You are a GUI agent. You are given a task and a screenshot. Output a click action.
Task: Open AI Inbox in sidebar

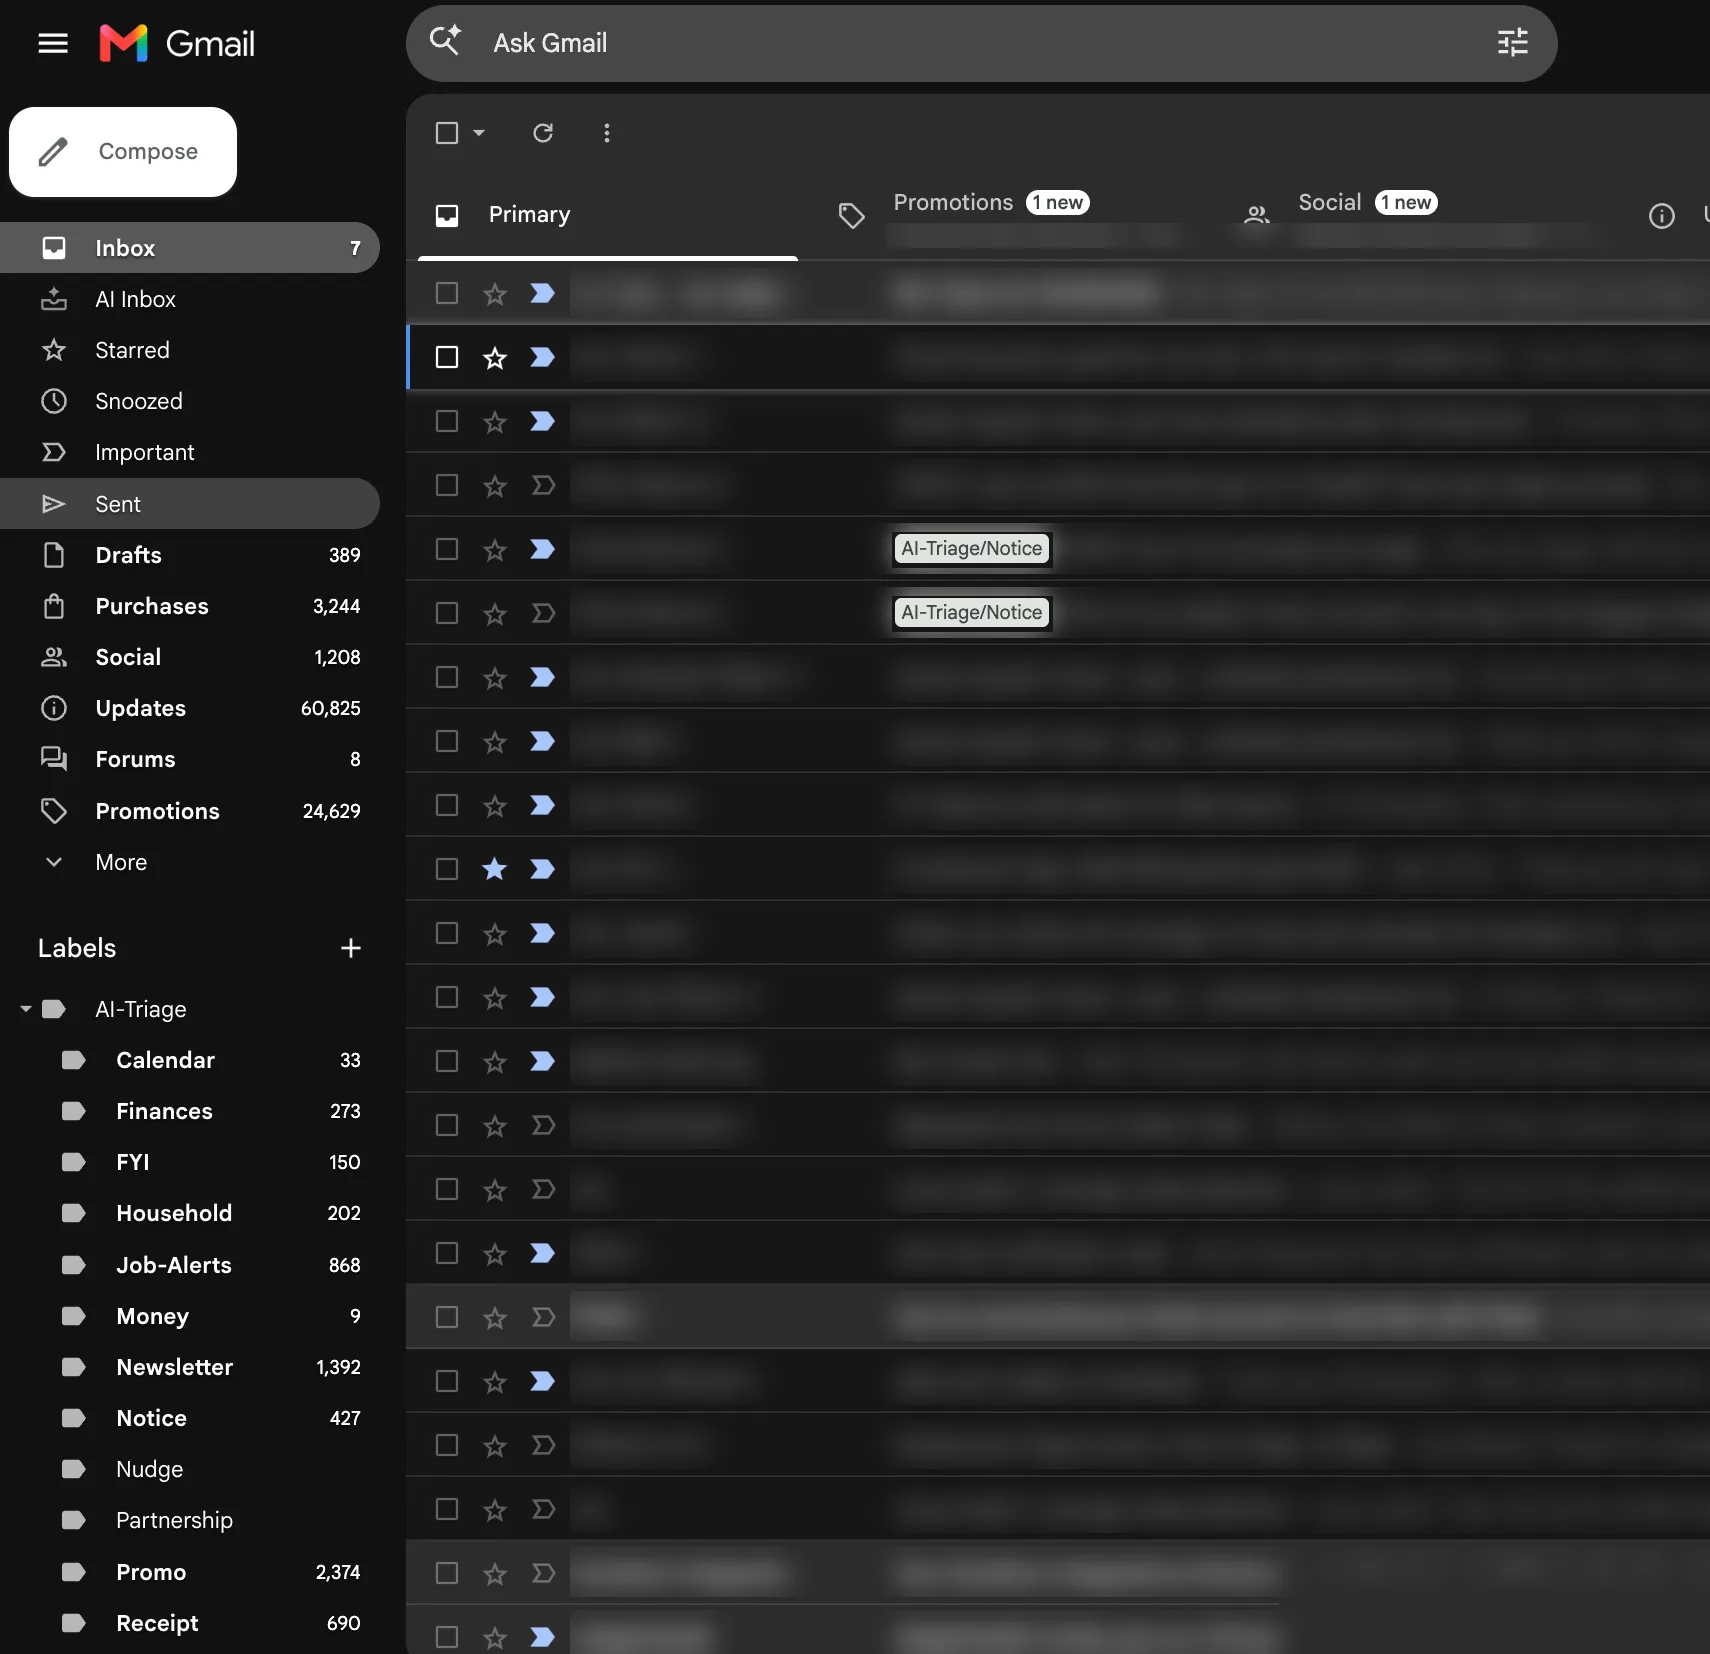(190, 299)
